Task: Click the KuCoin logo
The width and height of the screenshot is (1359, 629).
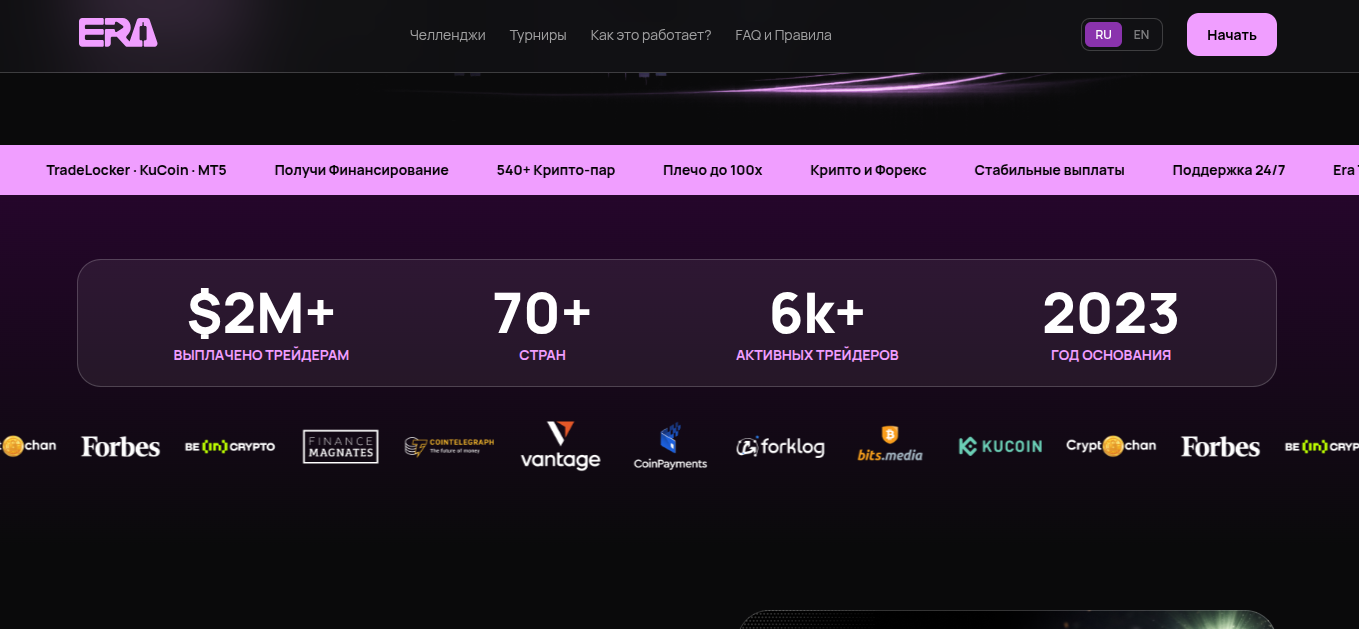Action: pos(1000,446)
